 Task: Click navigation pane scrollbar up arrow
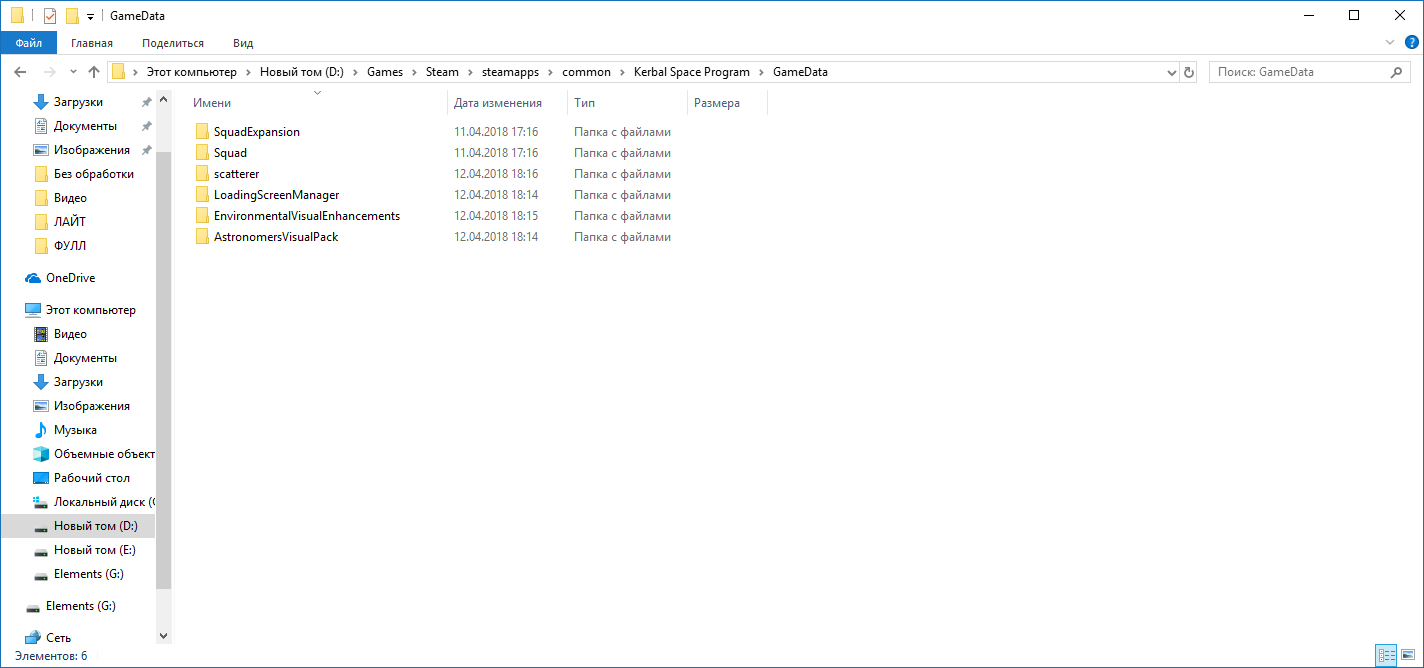click(x=164, y=99)
